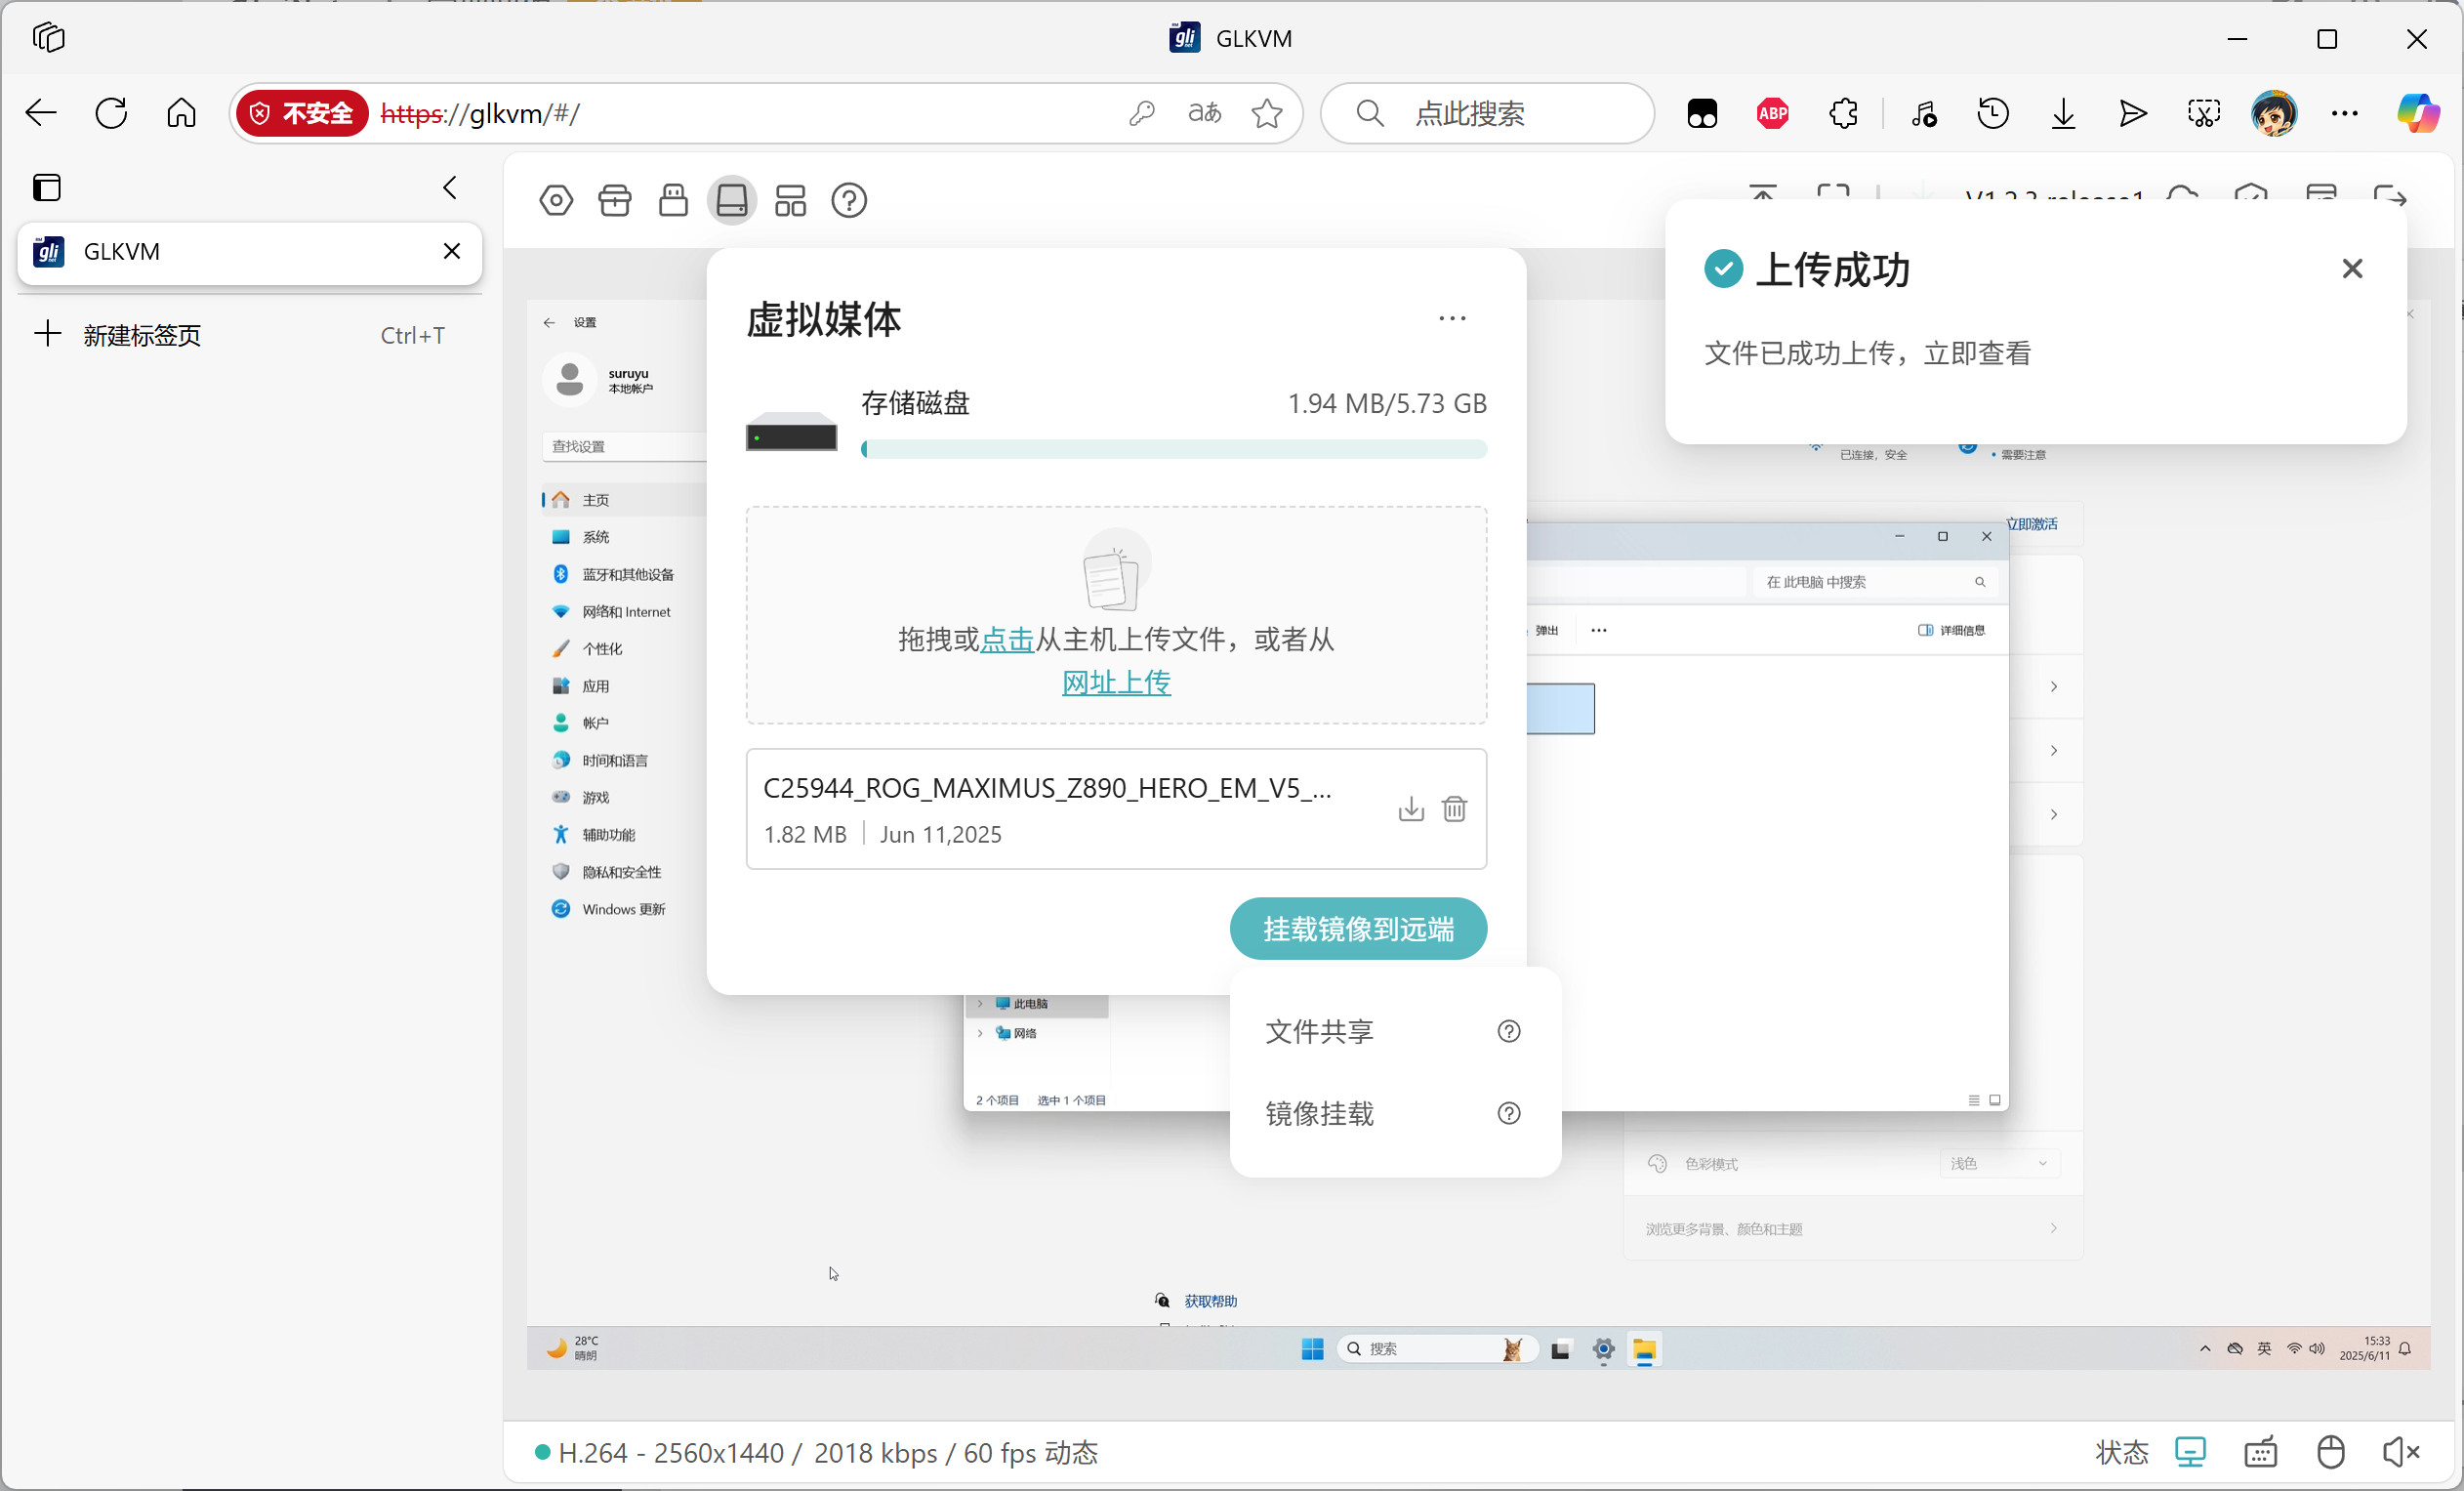This screenshot has height=1491, width=2464.
Task: Download the uploaded ROG MAXIMUS file
Action: pyautogui.click(x=1410, y=808)
